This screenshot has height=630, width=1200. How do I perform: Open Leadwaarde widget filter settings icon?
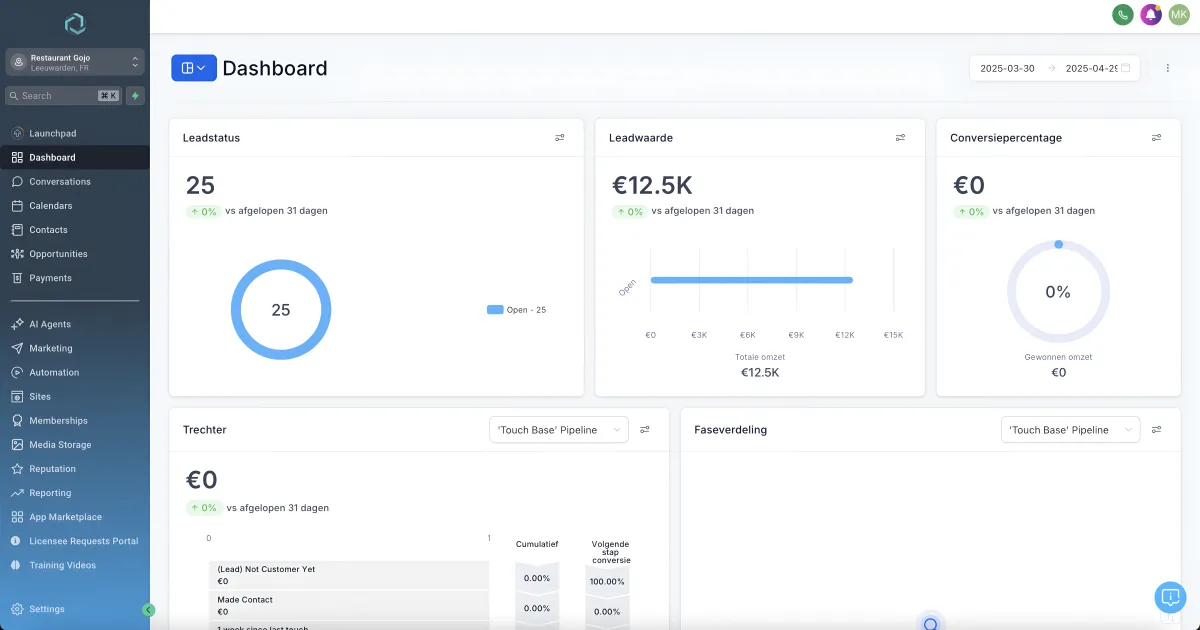pyautogui.click(x=901, y=138)
